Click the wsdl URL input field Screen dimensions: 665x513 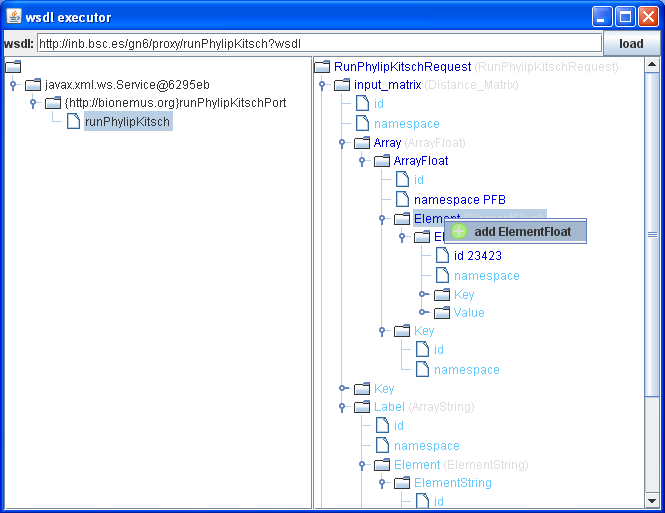click(318, 43)
